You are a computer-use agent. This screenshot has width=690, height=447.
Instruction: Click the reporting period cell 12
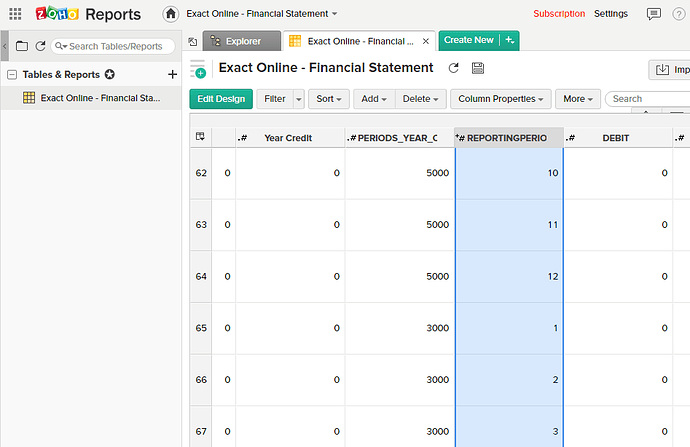point(509,277)
